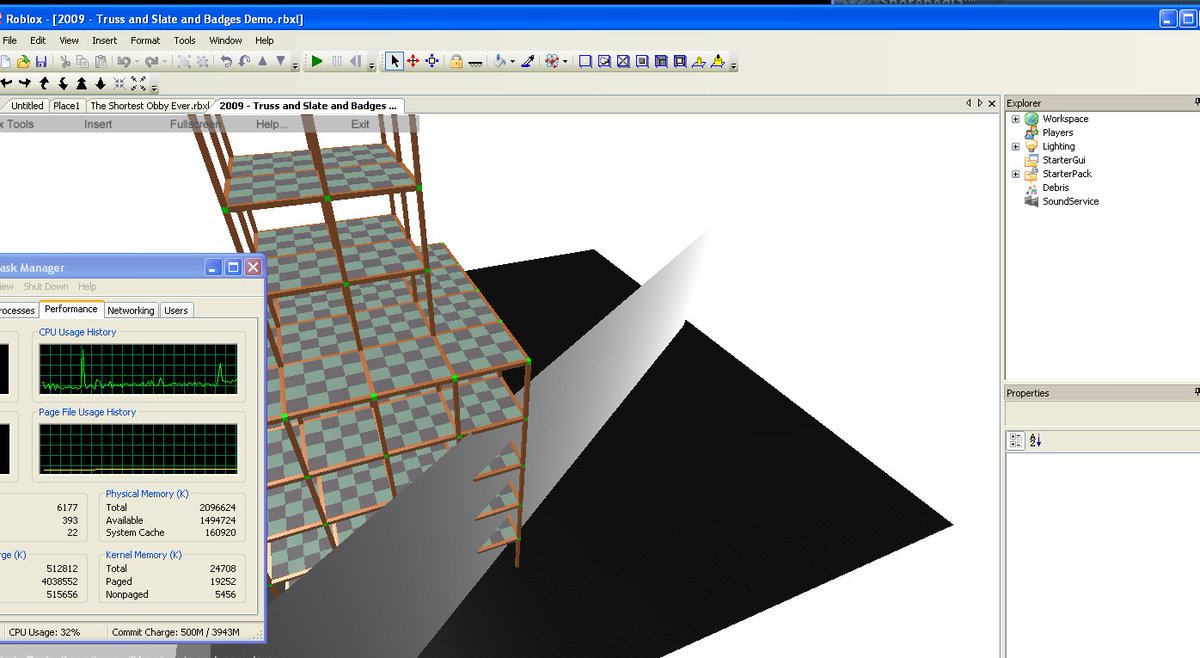Open the paint bucket color dropdown arrow
Image resolution: width=1200 pixels, height=658 pixels.
tap(513, 62)
